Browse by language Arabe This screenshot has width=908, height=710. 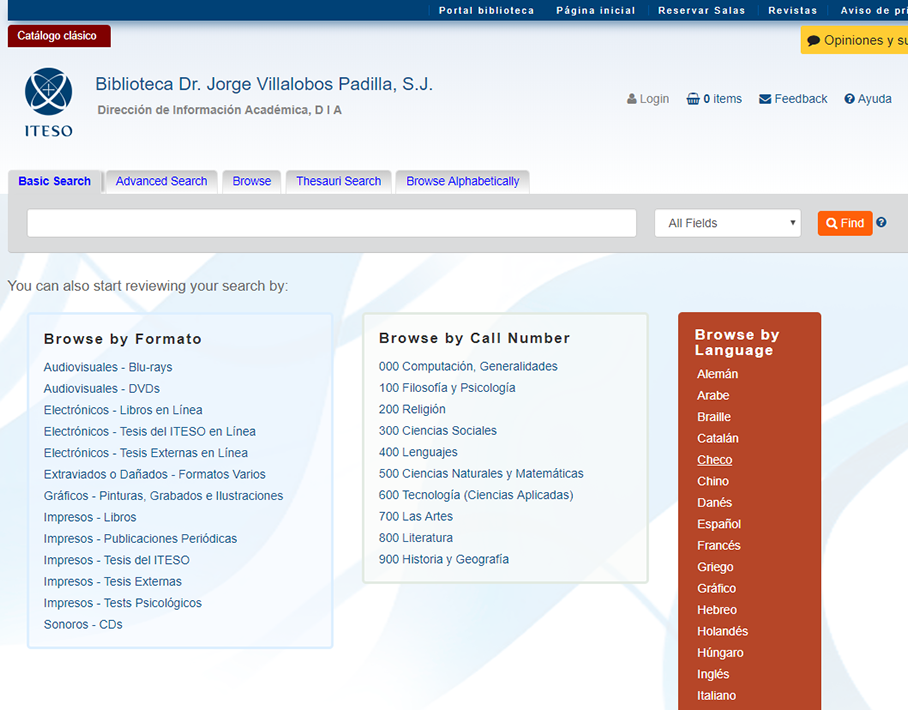713,396
